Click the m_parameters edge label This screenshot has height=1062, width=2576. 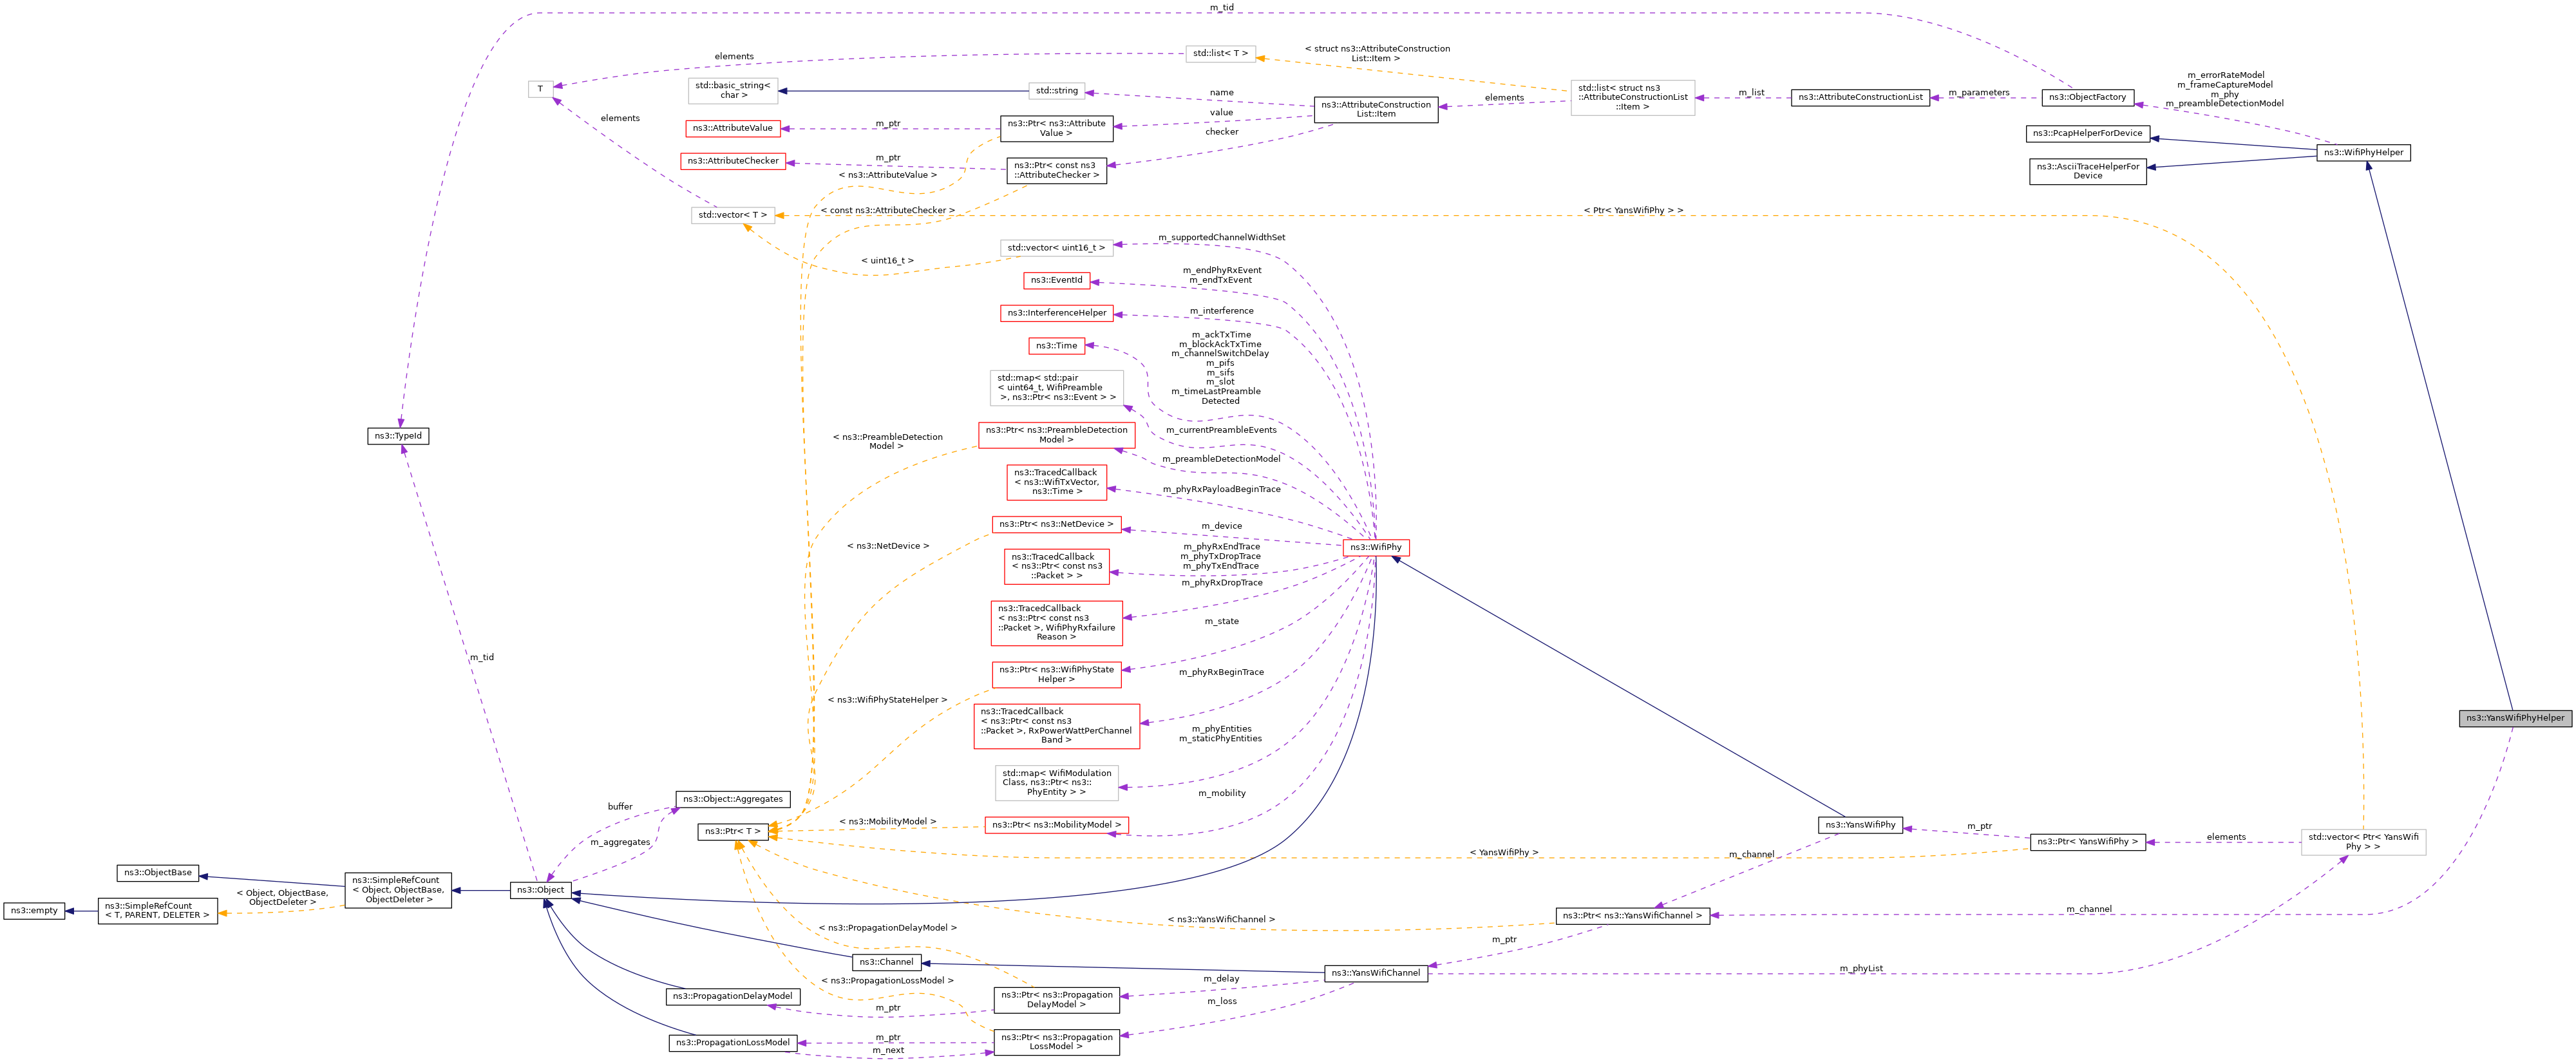1979,93
